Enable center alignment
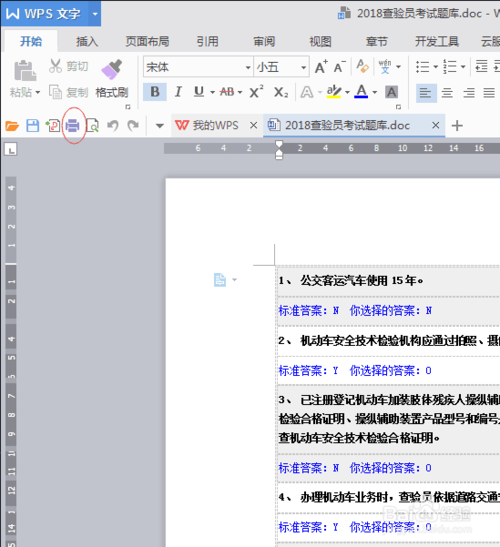500x547 pixels. pyautogui.click(x=447, y=93)
